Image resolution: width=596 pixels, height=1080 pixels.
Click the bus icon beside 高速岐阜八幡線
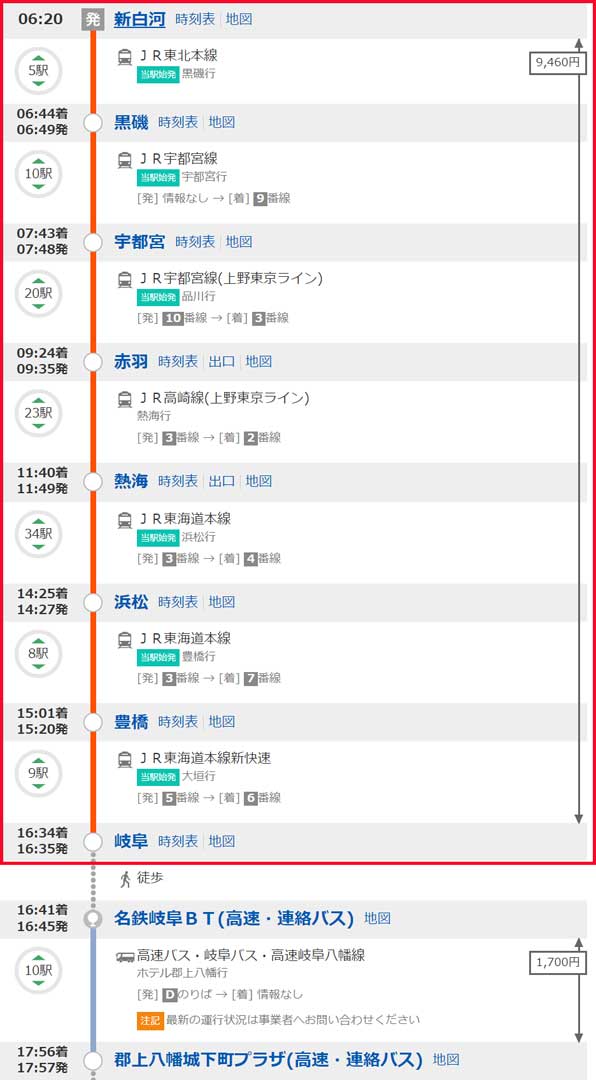pyautogui.click(x=125, y=956)
